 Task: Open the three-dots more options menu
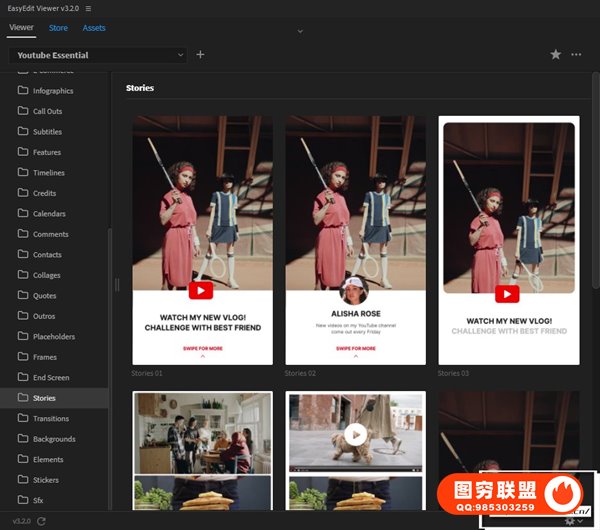[576, 55]
